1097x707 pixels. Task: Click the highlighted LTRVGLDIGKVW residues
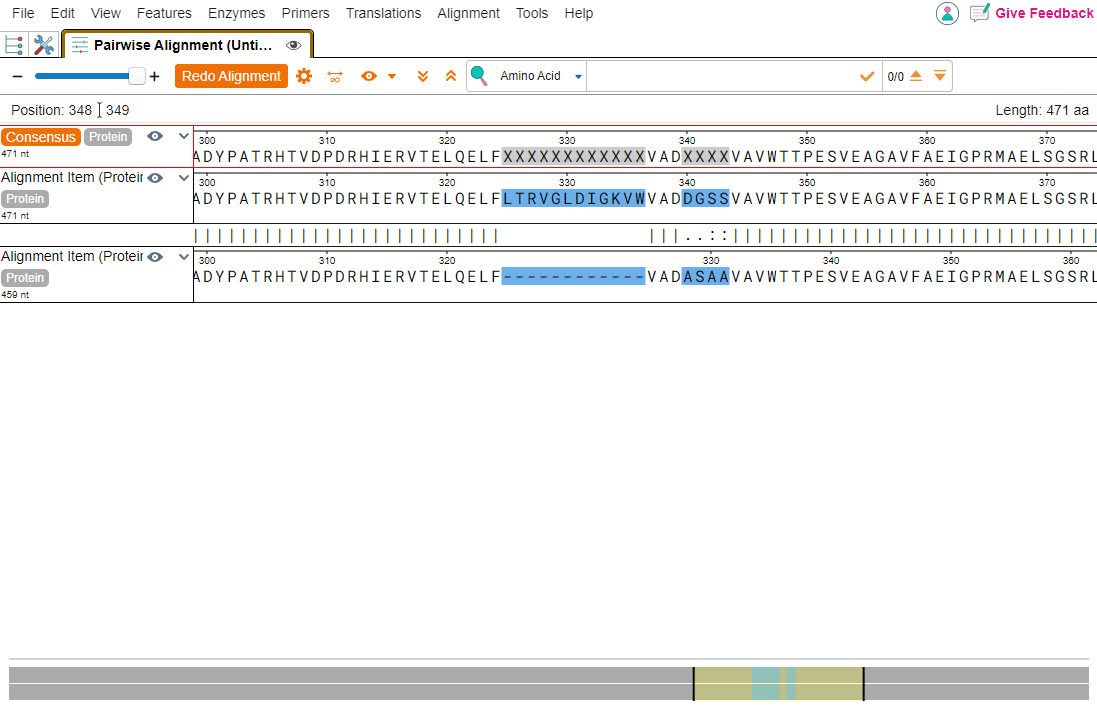pos(573,199)
